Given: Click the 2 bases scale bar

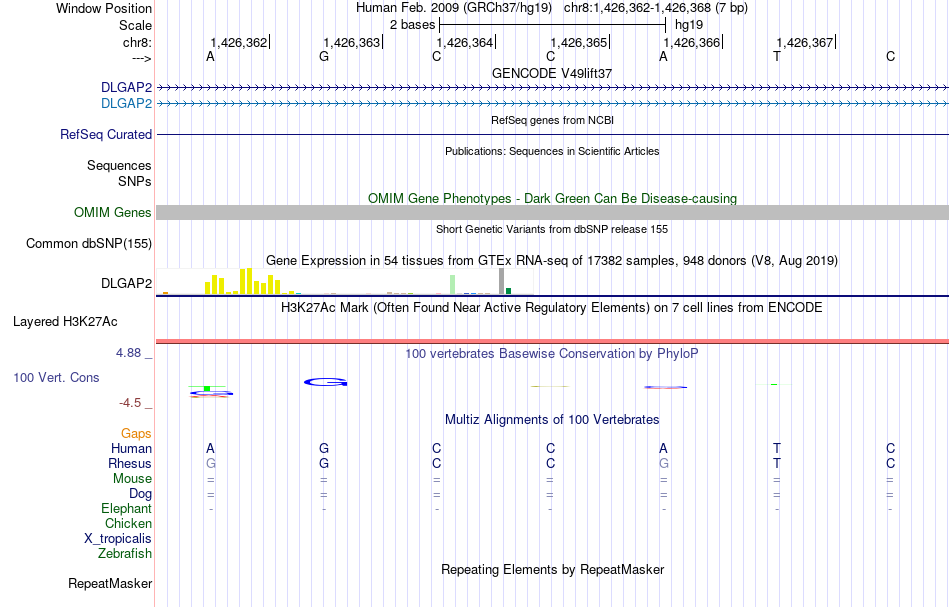Looking at the screenshot, I should (552, 25).
